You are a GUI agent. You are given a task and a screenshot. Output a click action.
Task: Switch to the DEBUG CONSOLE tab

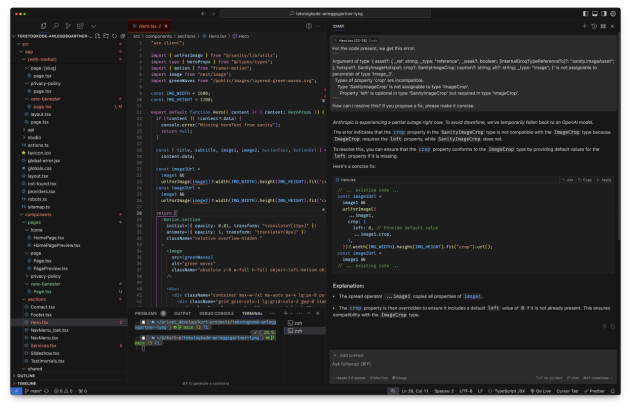[216, 314]
